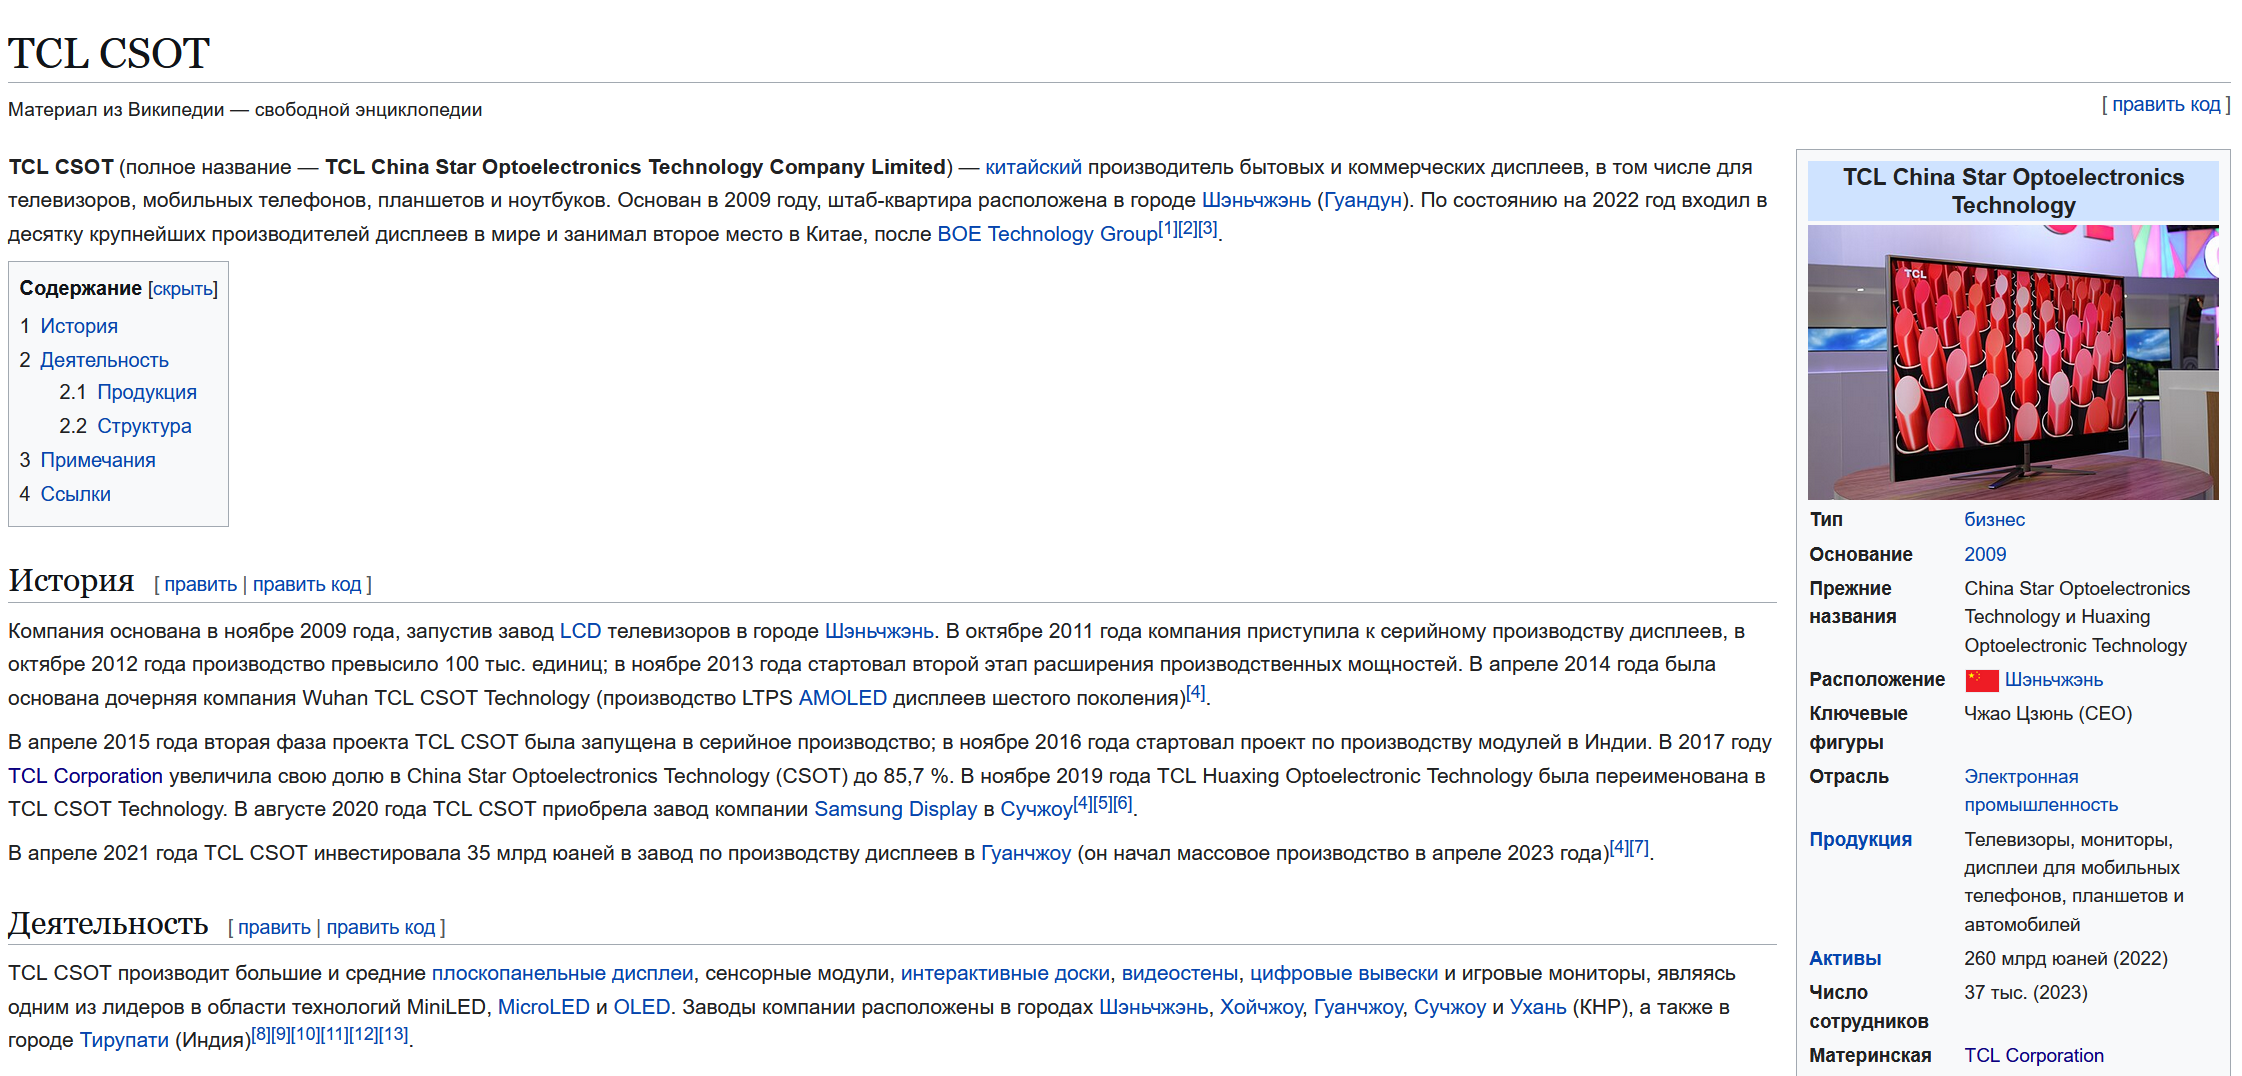Viewport: 2242px width, 1076px height.
Task: Open 'TCL Corporation' link in the infobox
Action: 2033,1056
